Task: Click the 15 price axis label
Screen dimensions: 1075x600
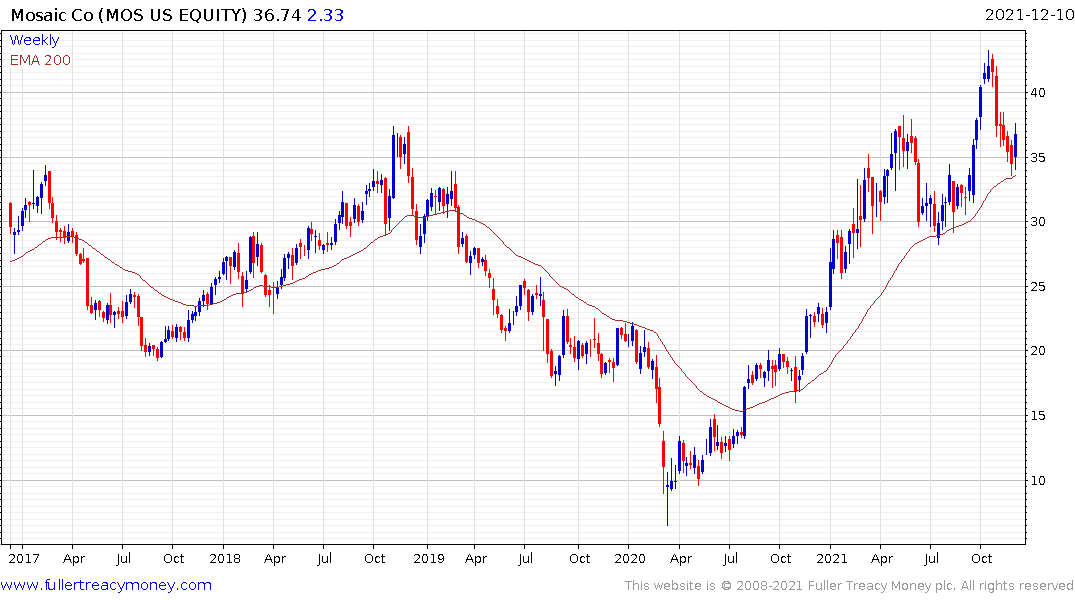Action: coord(1038,416)
